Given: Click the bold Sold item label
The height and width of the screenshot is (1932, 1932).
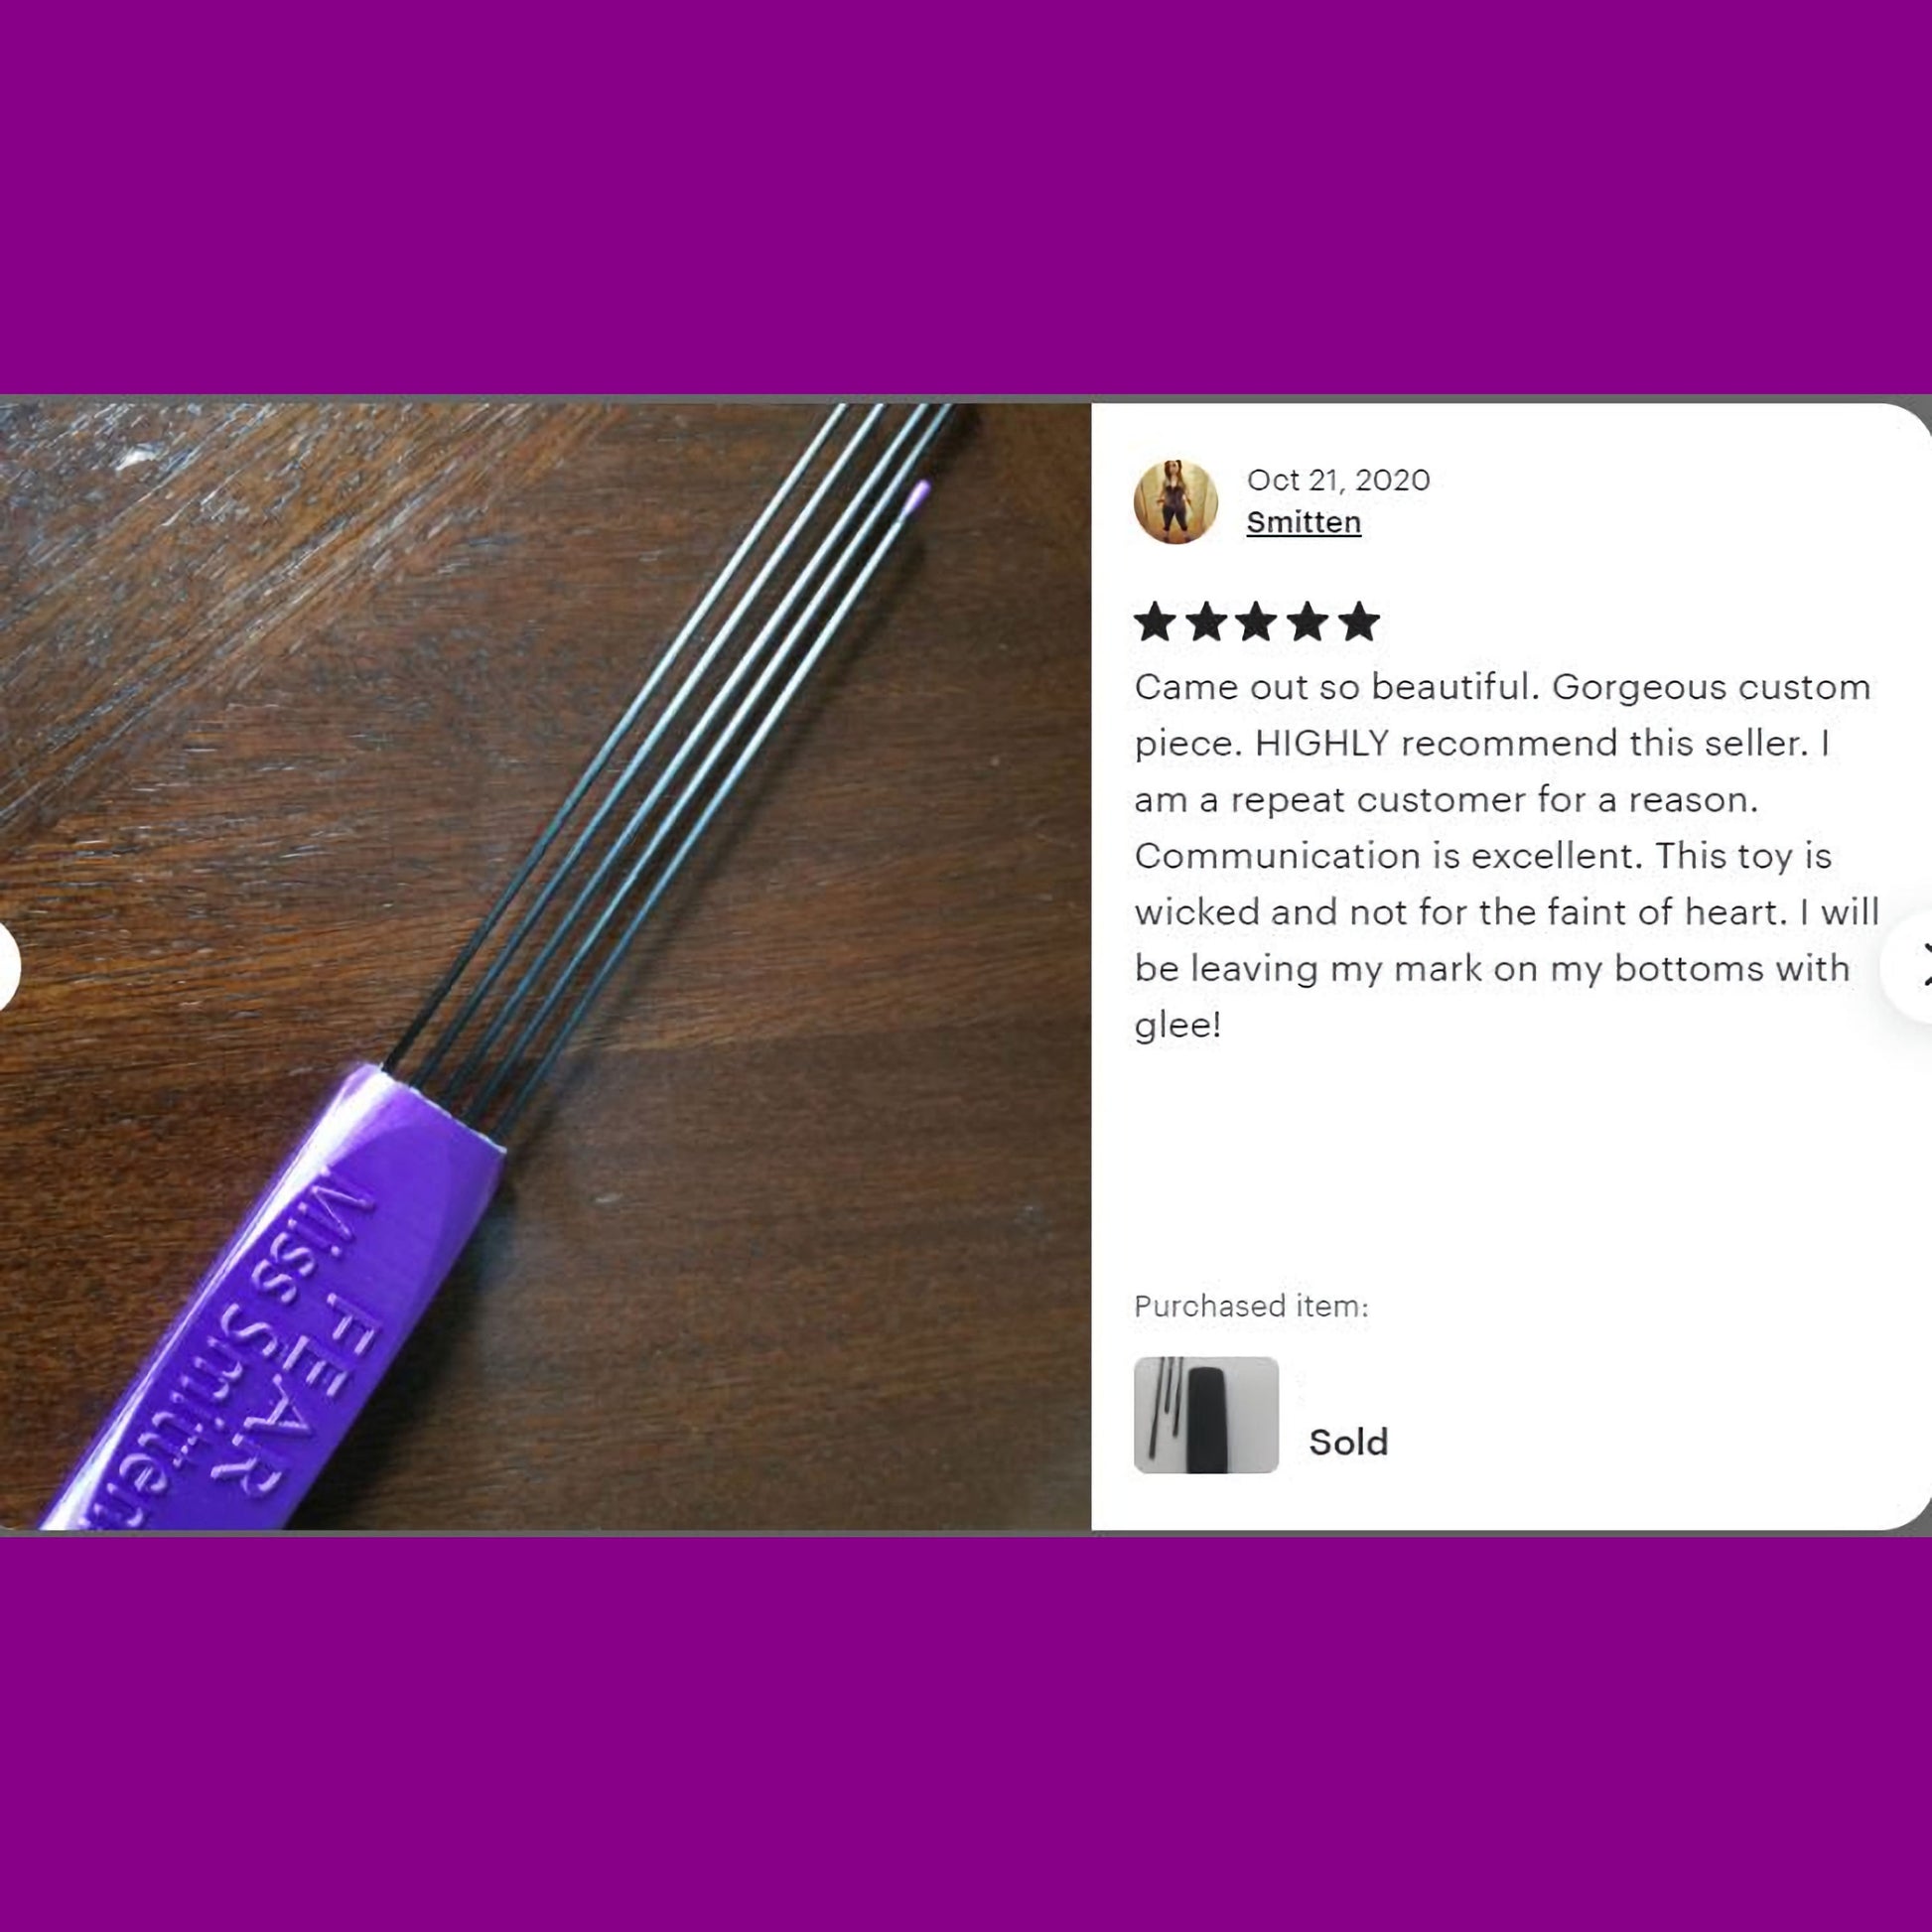Looking at the screenshot, I should click(1348, 1442).
